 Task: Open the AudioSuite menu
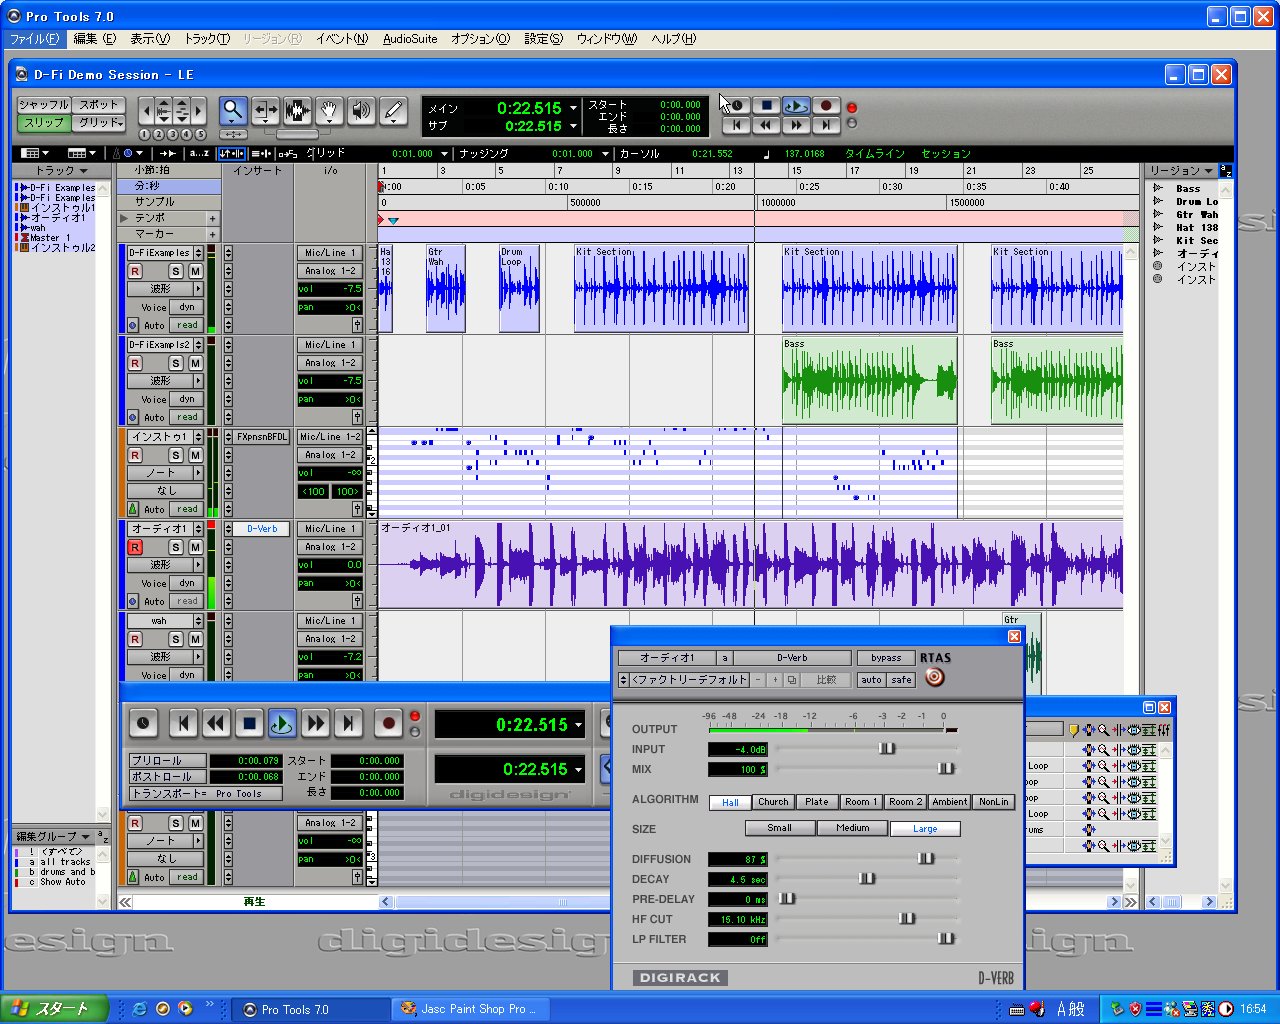[x=410, y=39]
